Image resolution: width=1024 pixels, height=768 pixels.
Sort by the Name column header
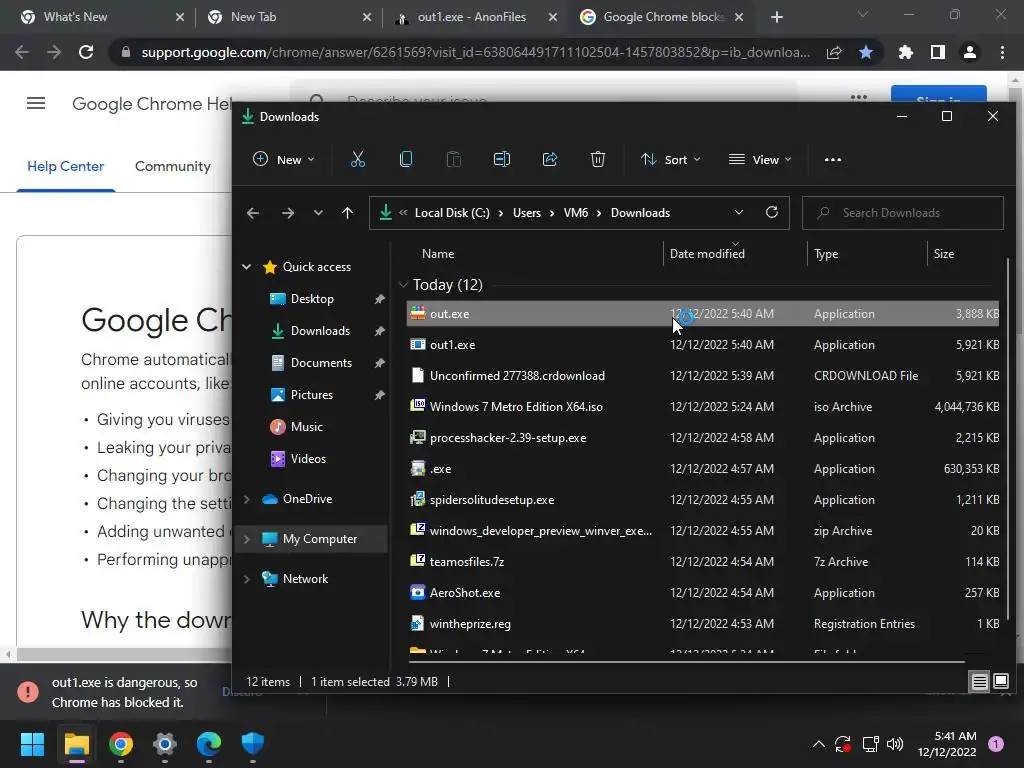pos(438,253)
